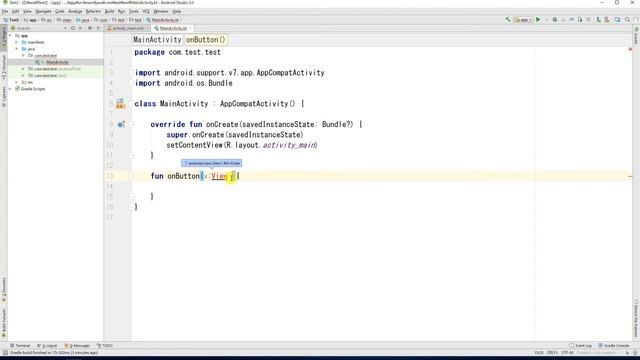Open the VCS menu

(x=146, y=11)
